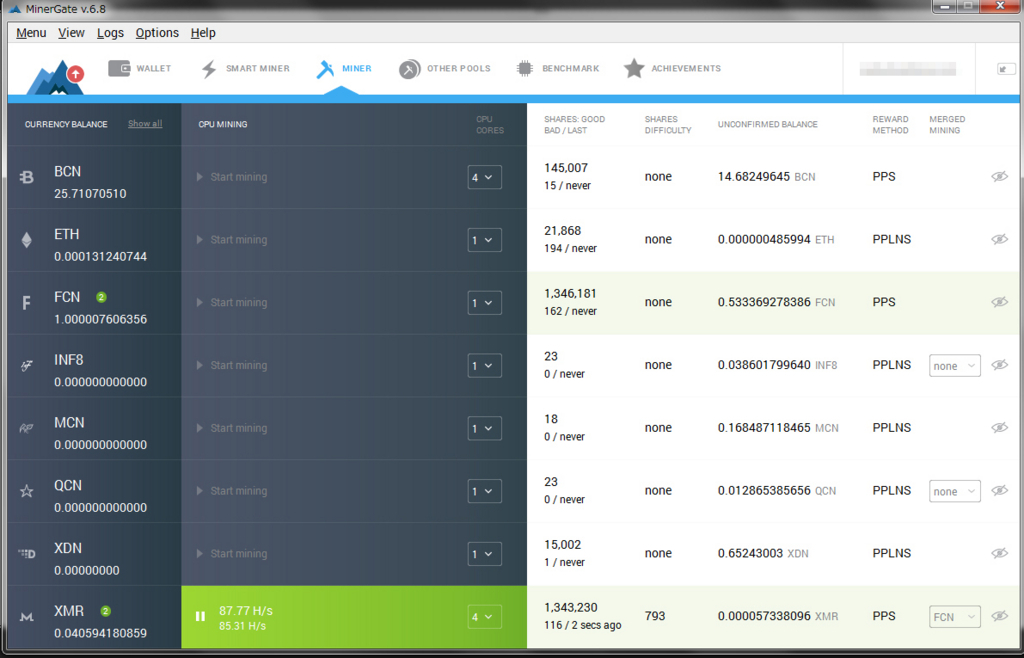Click the green badge next to FCN
1024x658 pixels.
101,297
